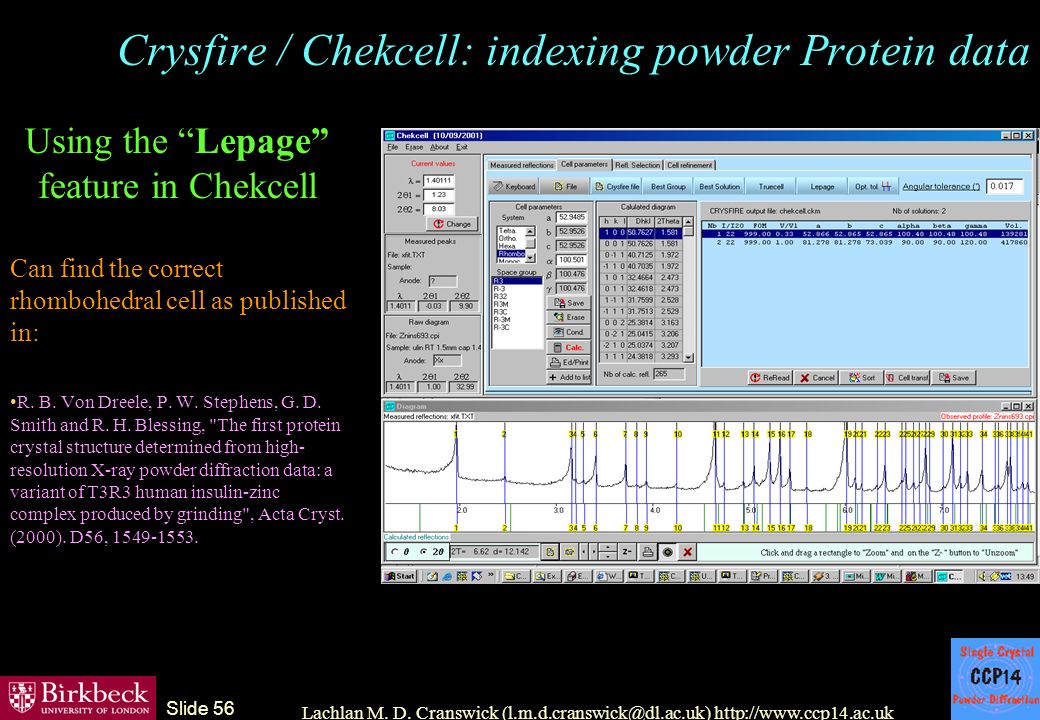Click ReRead under the solutions list
Screen dimensions: 1040x720
click(x=769, y=378)
